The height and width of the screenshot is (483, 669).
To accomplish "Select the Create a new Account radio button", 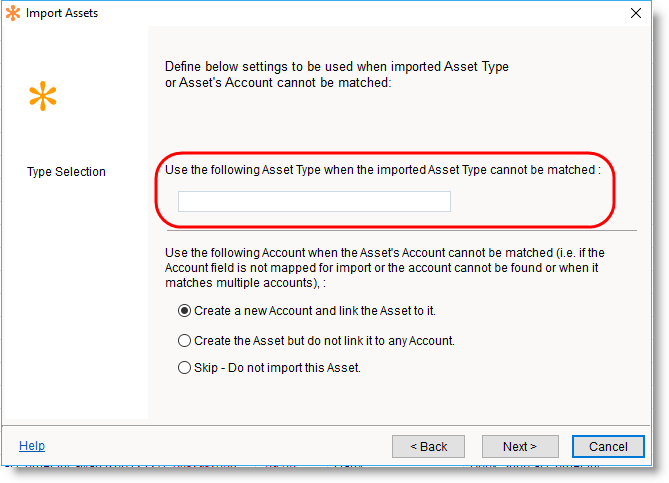I will (x=184, y=311).
